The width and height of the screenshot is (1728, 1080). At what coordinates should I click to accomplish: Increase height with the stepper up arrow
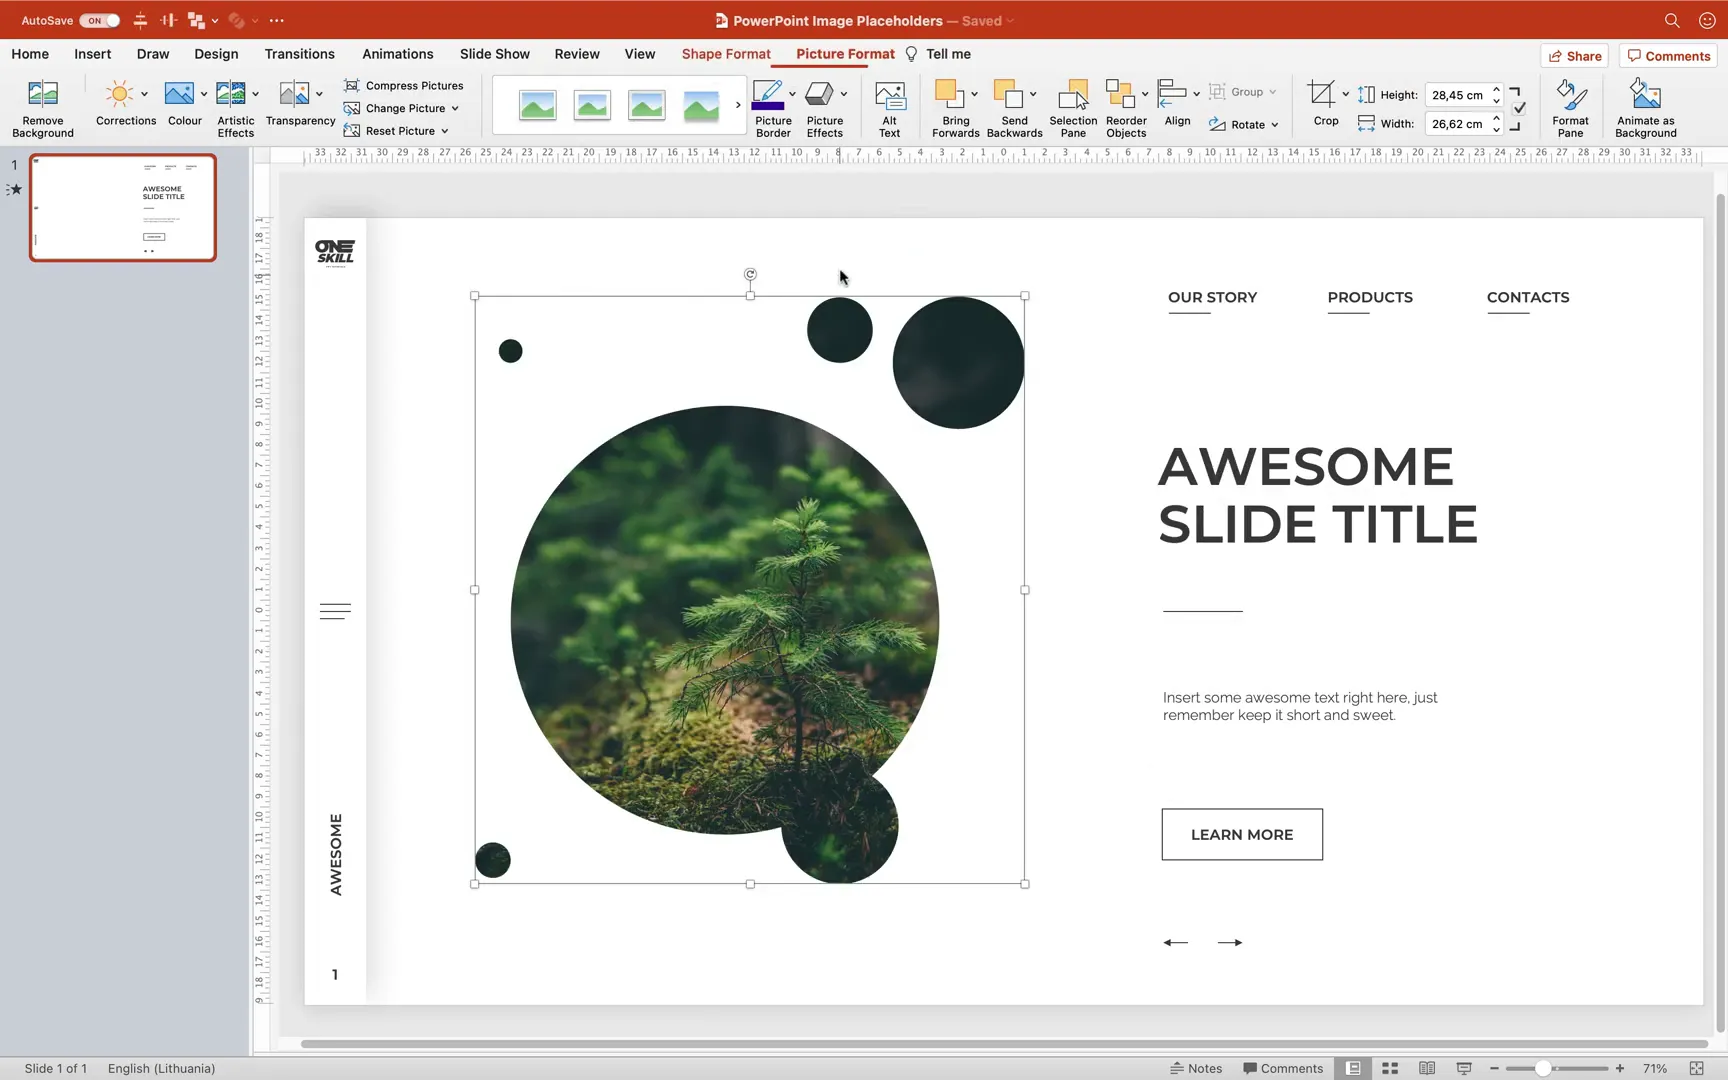(x=1497, y=89)
